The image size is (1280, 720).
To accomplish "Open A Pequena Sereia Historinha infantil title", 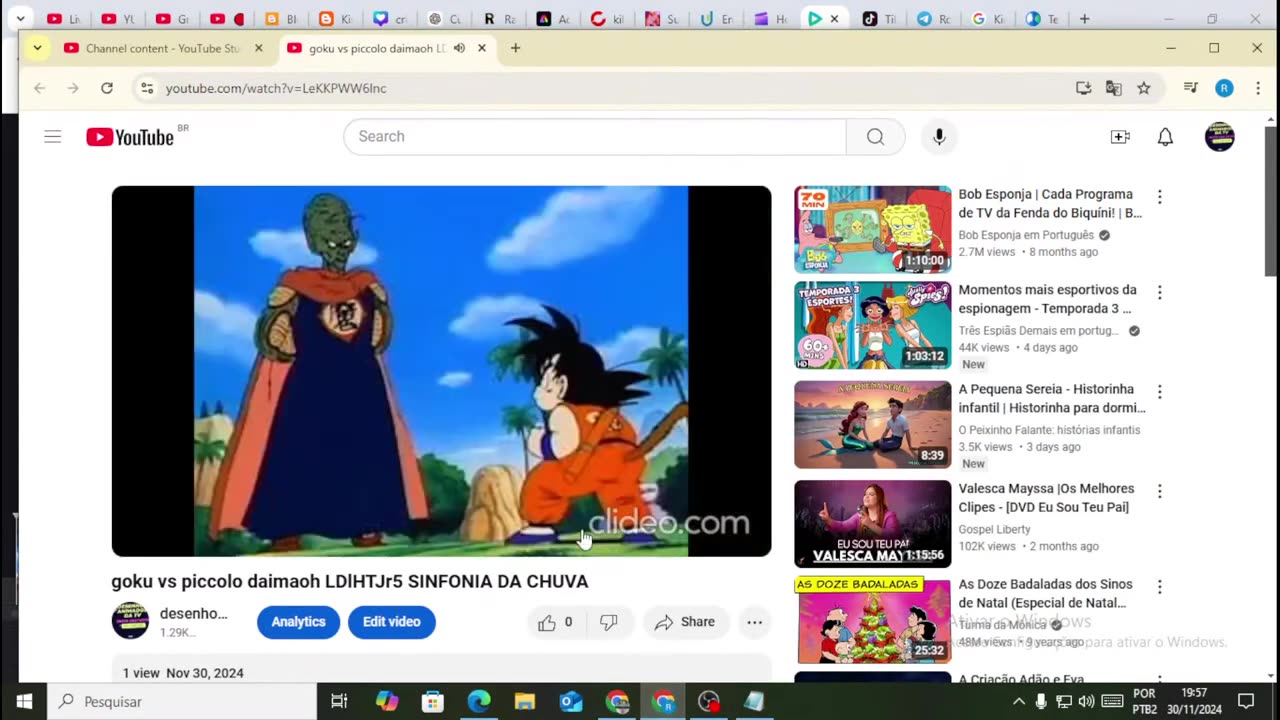I will tap(1052, 398).
